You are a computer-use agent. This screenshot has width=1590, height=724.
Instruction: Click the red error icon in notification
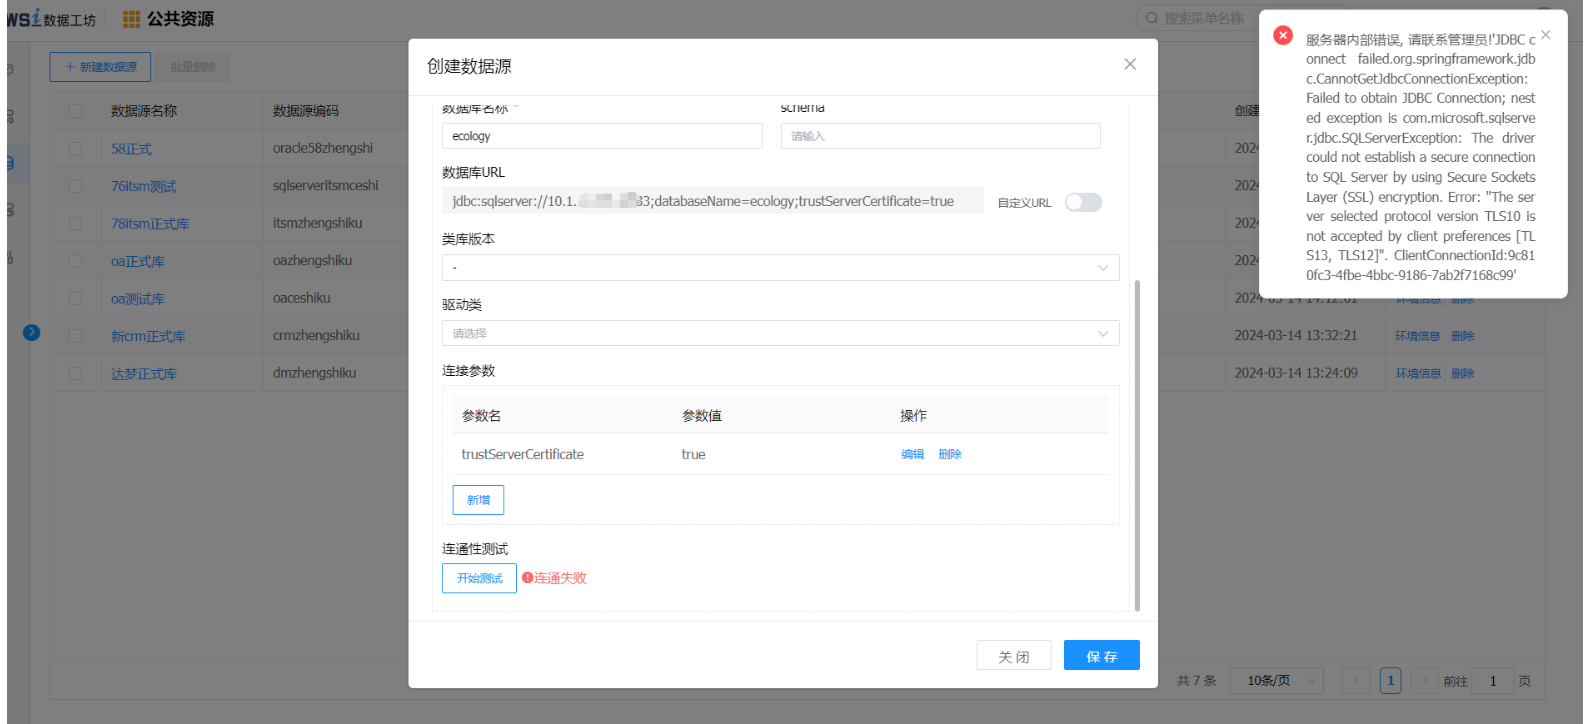(1283, 36)
